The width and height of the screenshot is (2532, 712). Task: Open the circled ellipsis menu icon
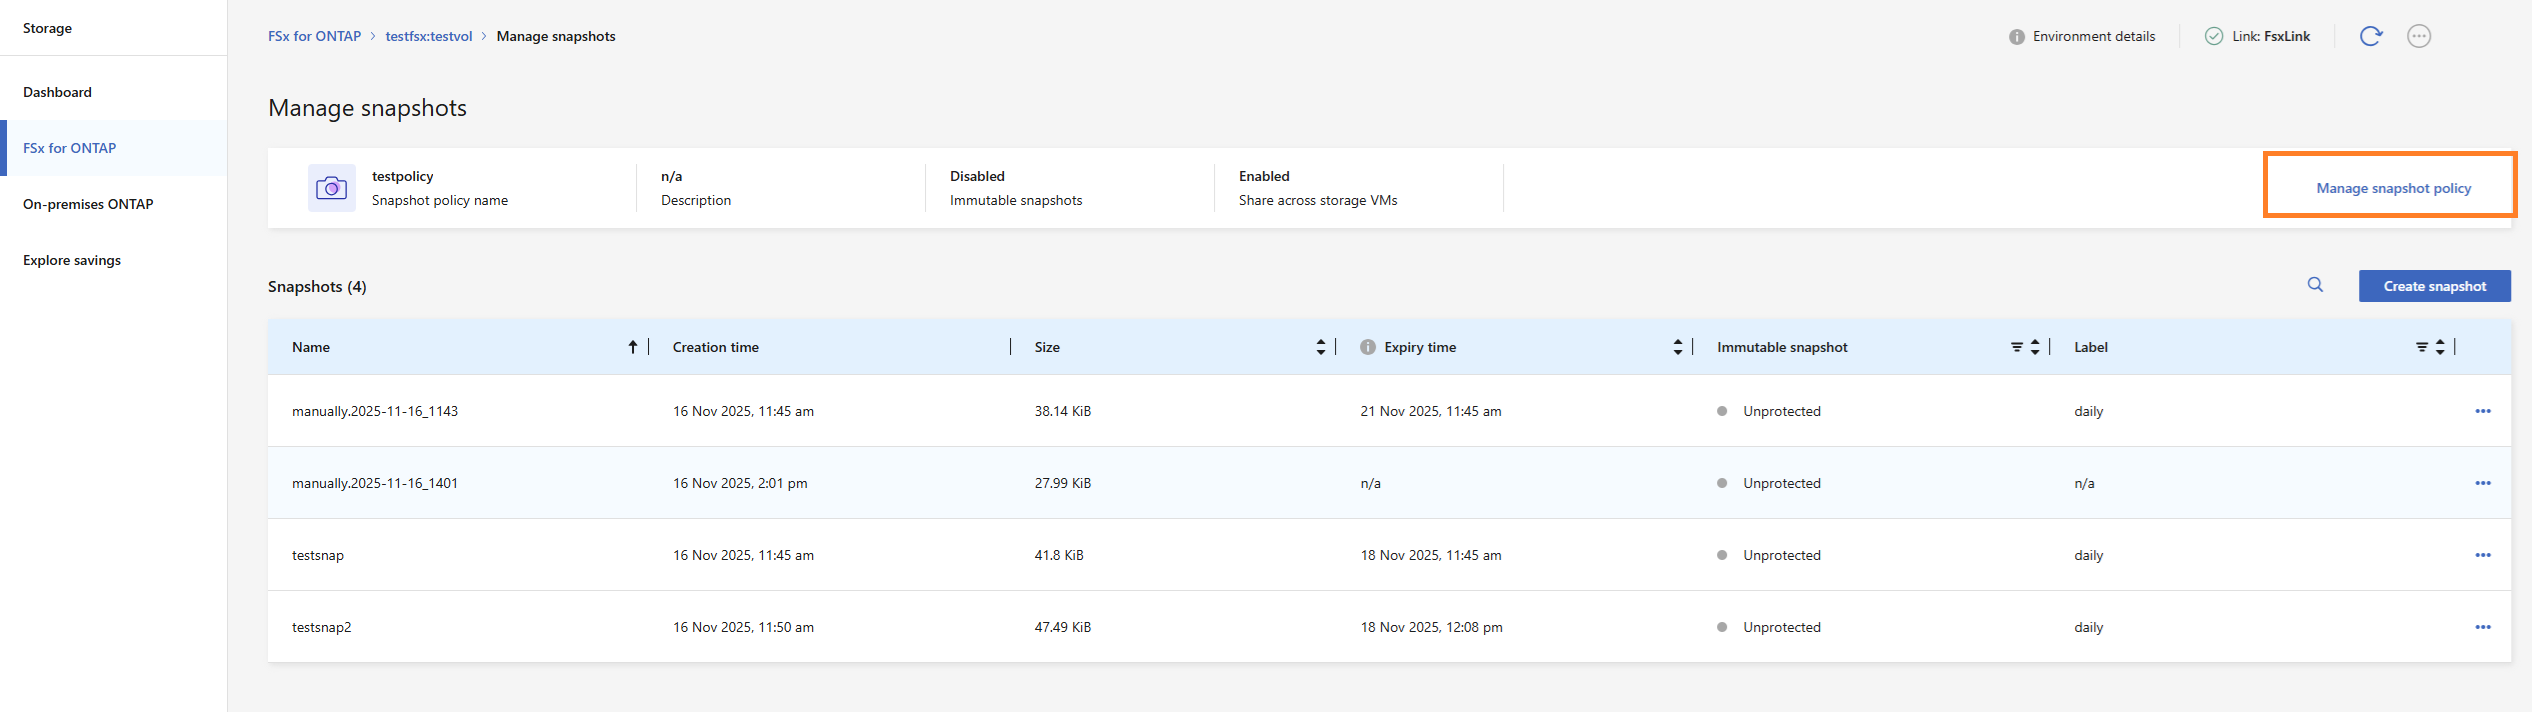[x=2419, y=36]
